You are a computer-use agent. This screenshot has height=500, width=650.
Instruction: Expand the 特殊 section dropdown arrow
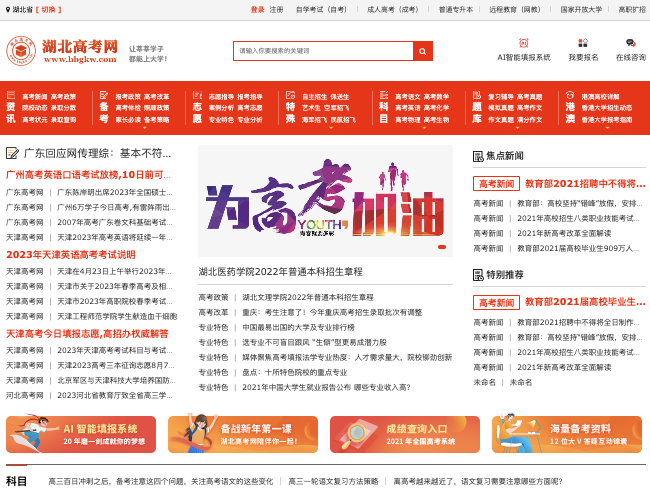click(x=331, y=128)
